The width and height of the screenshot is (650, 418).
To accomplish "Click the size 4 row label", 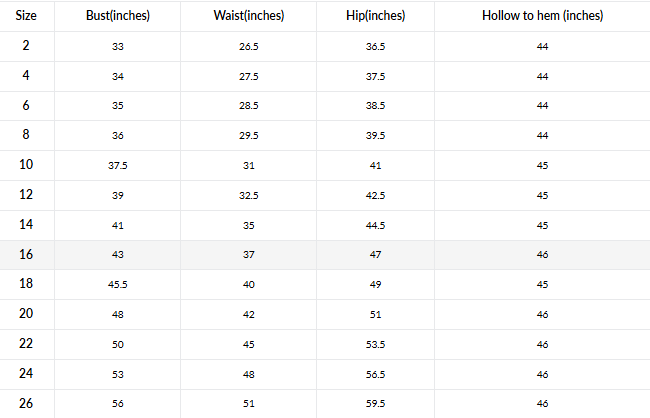I will point(26,76).
